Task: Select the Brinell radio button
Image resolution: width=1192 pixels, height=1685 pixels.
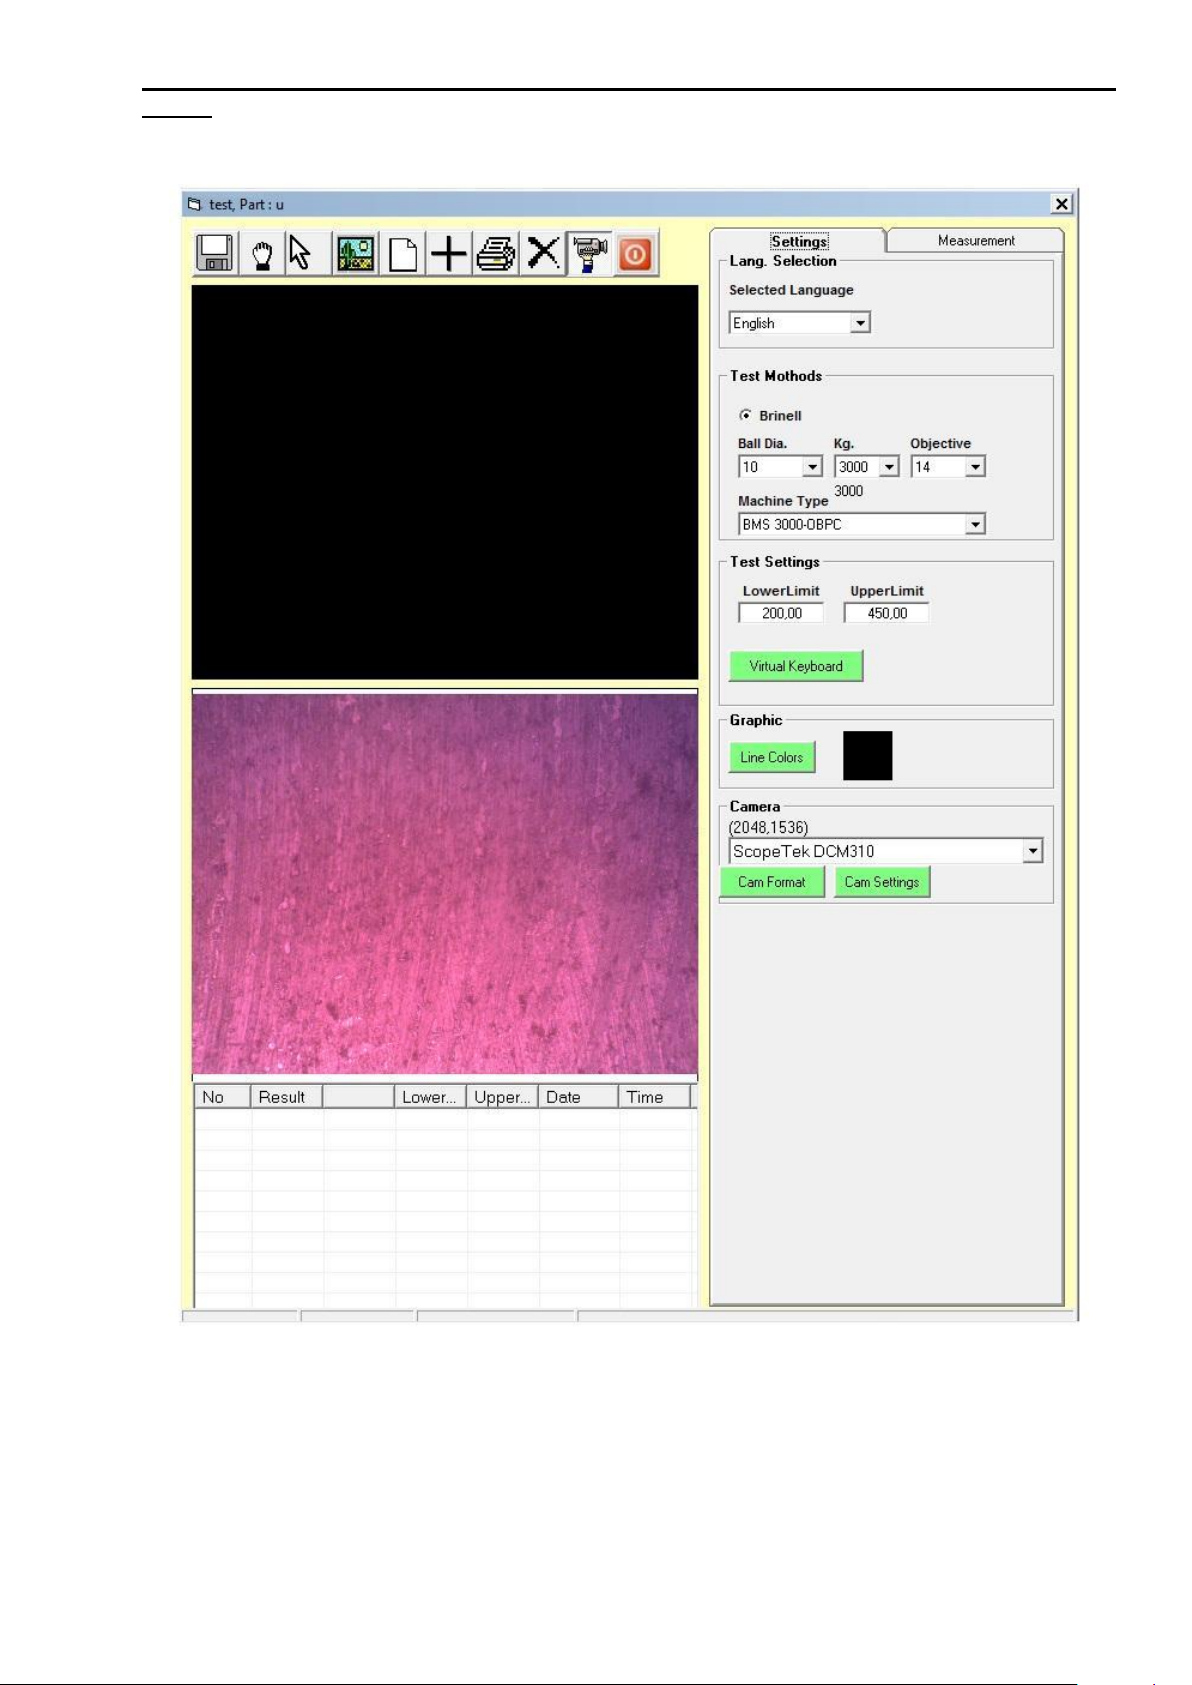Action: tap(745, 415)
